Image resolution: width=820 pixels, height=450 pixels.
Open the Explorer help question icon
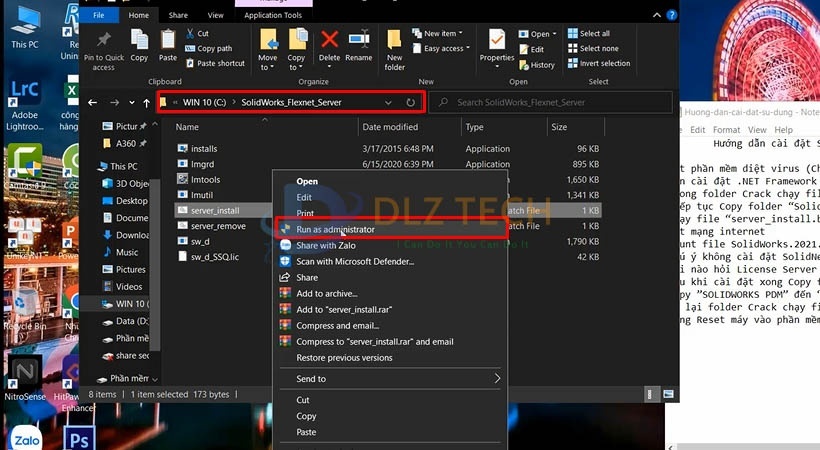click(672, 15)
